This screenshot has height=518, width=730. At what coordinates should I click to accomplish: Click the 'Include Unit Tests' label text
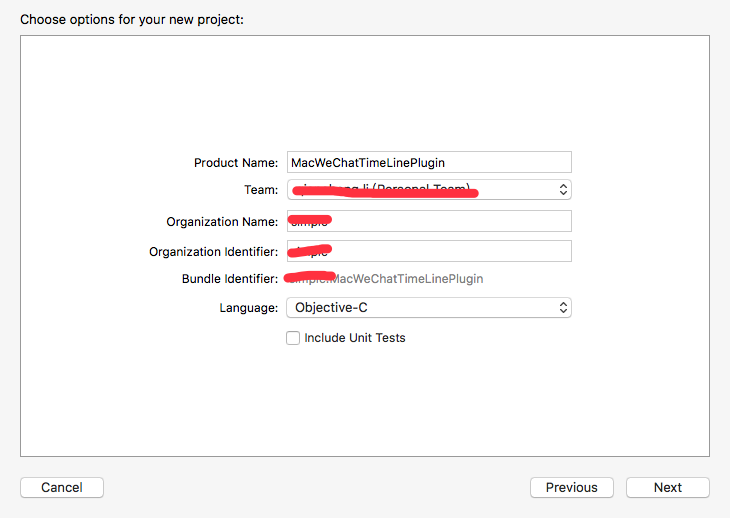tap(355, 338)
